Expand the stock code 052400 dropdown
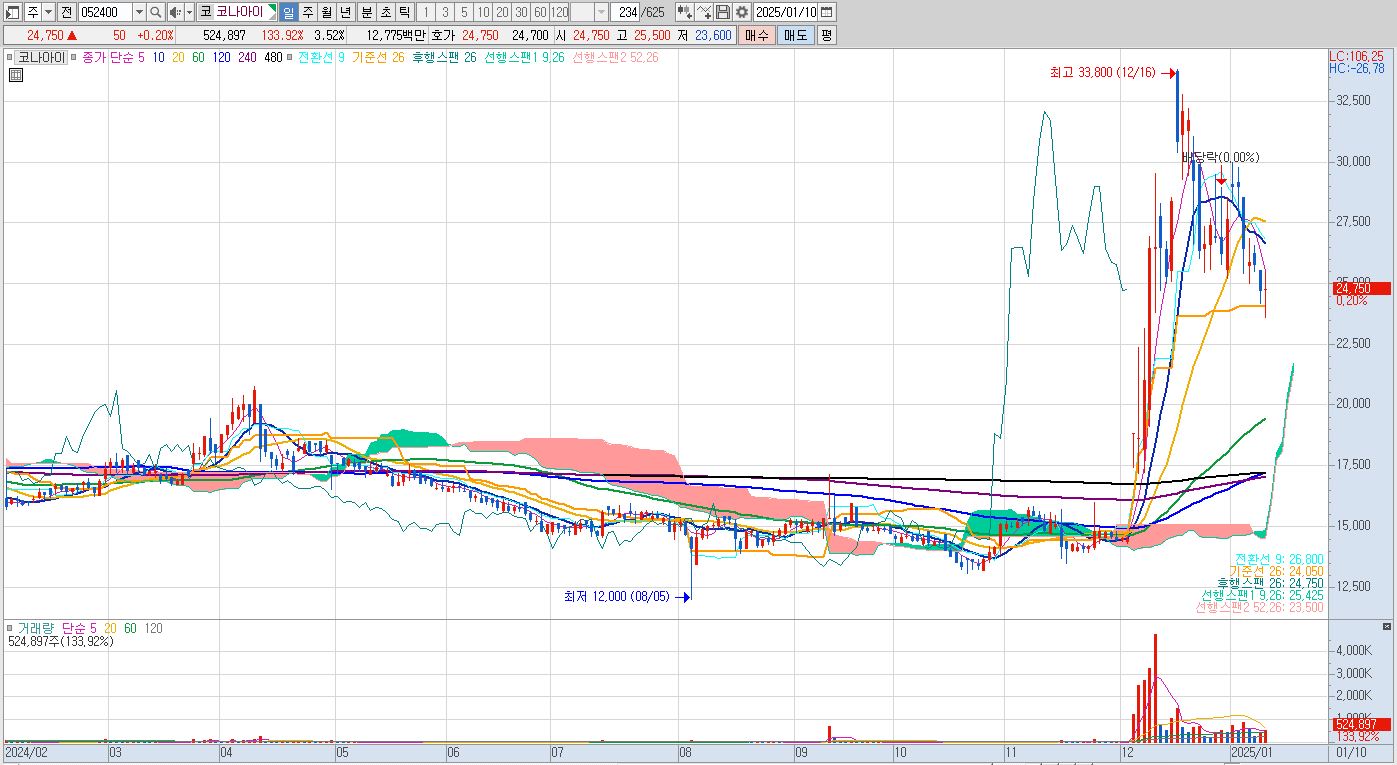1397x765 pixels. coord(139,12)
